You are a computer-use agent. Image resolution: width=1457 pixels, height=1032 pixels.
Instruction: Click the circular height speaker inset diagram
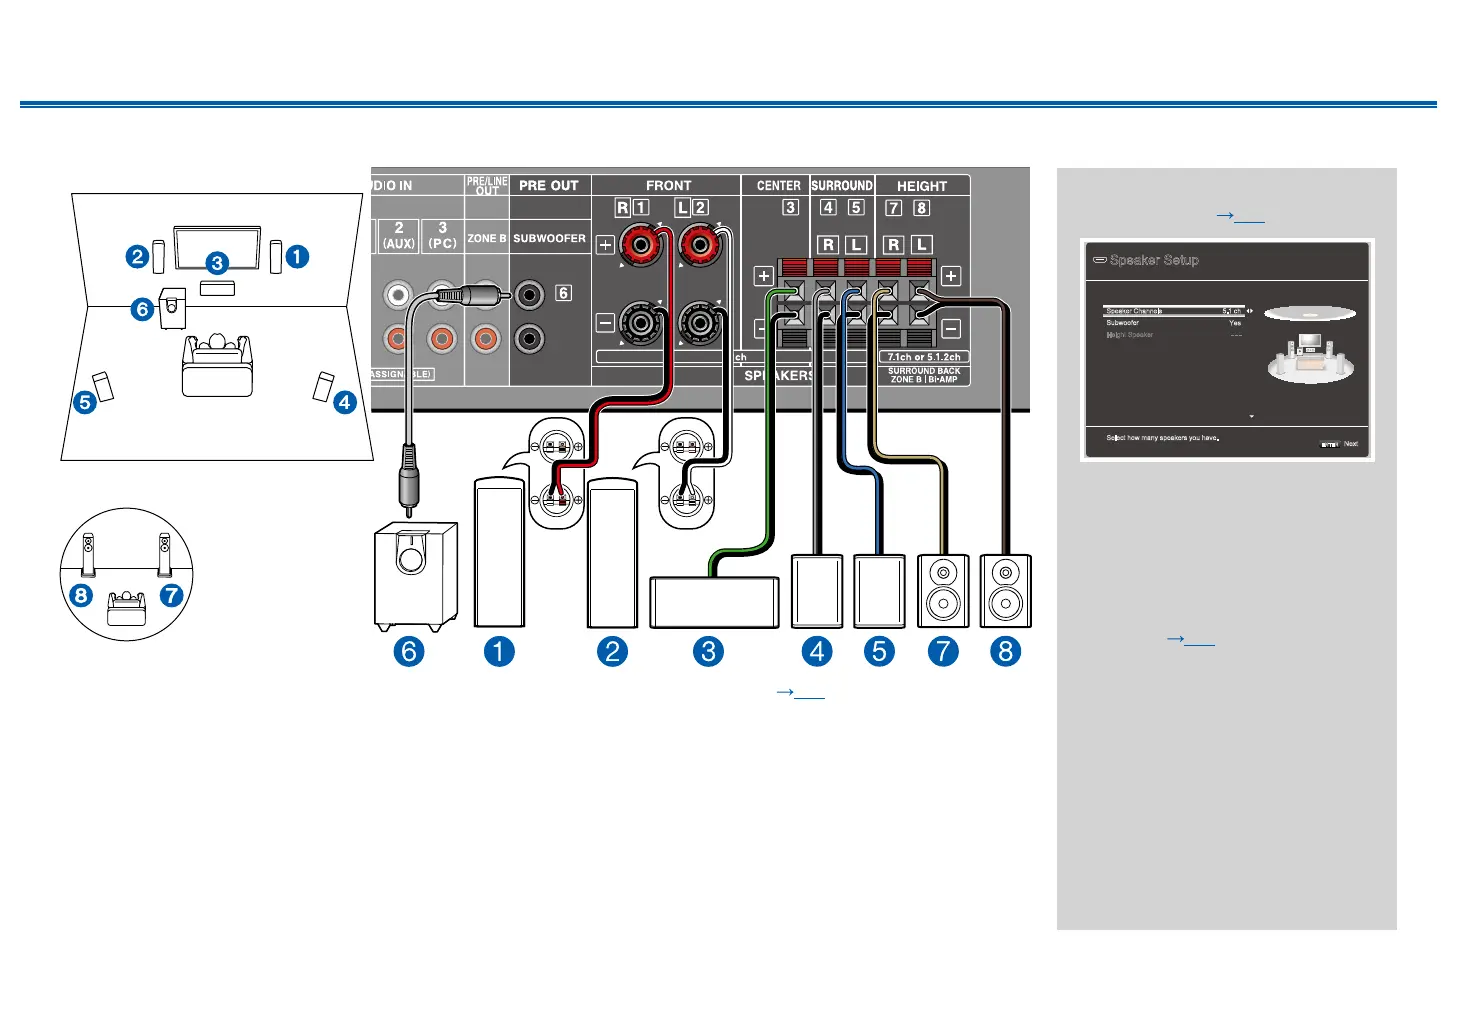tap(126, 574)
